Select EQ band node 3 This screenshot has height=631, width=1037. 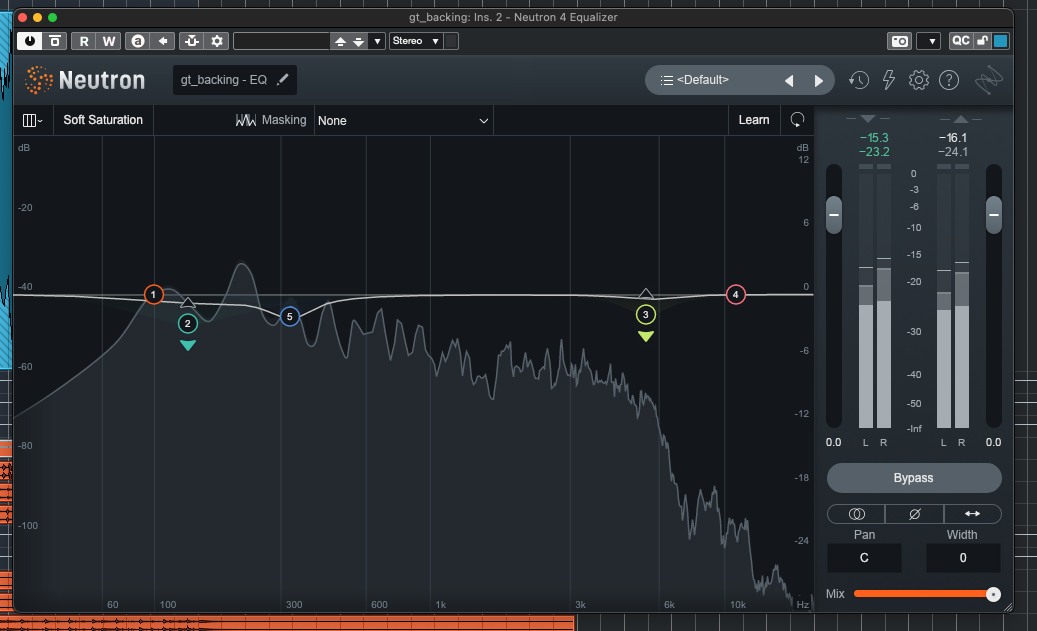645,314
